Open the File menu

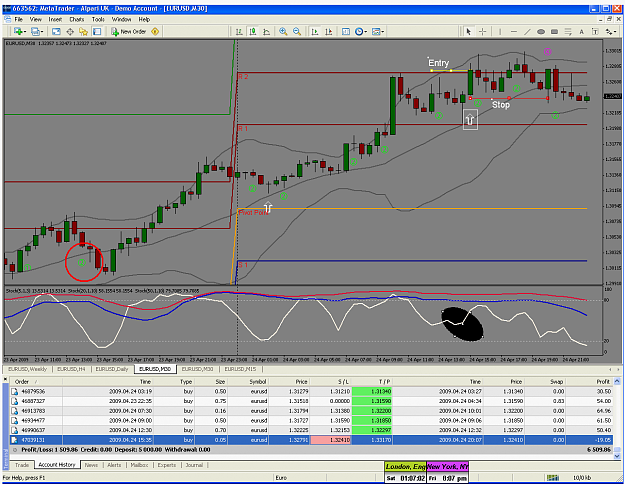(19, 19)
